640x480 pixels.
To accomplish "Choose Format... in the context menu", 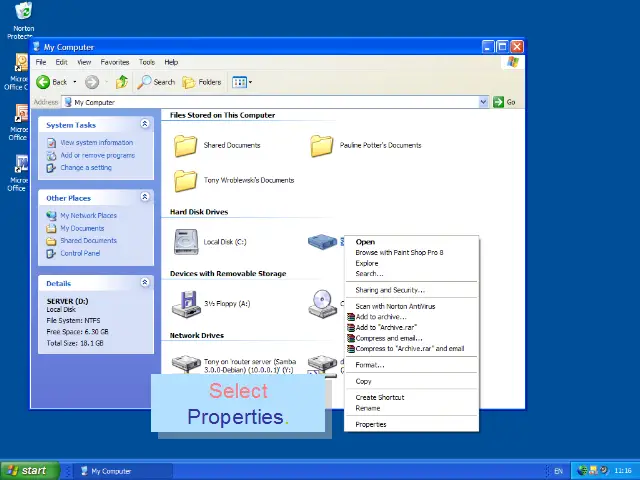I will (411, 365).
